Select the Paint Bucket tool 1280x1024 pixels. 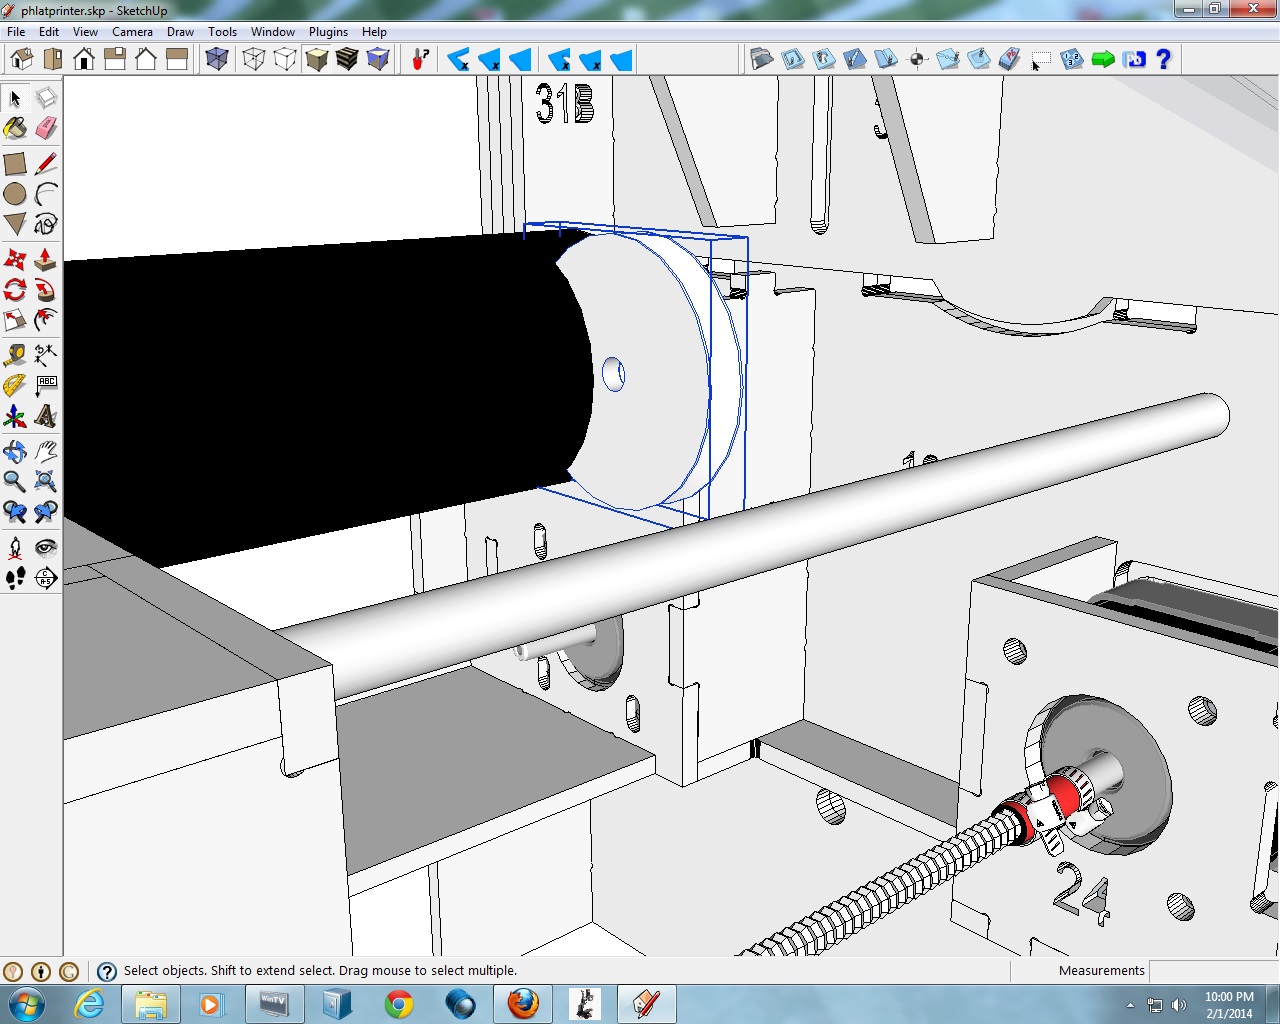(15, 129)
